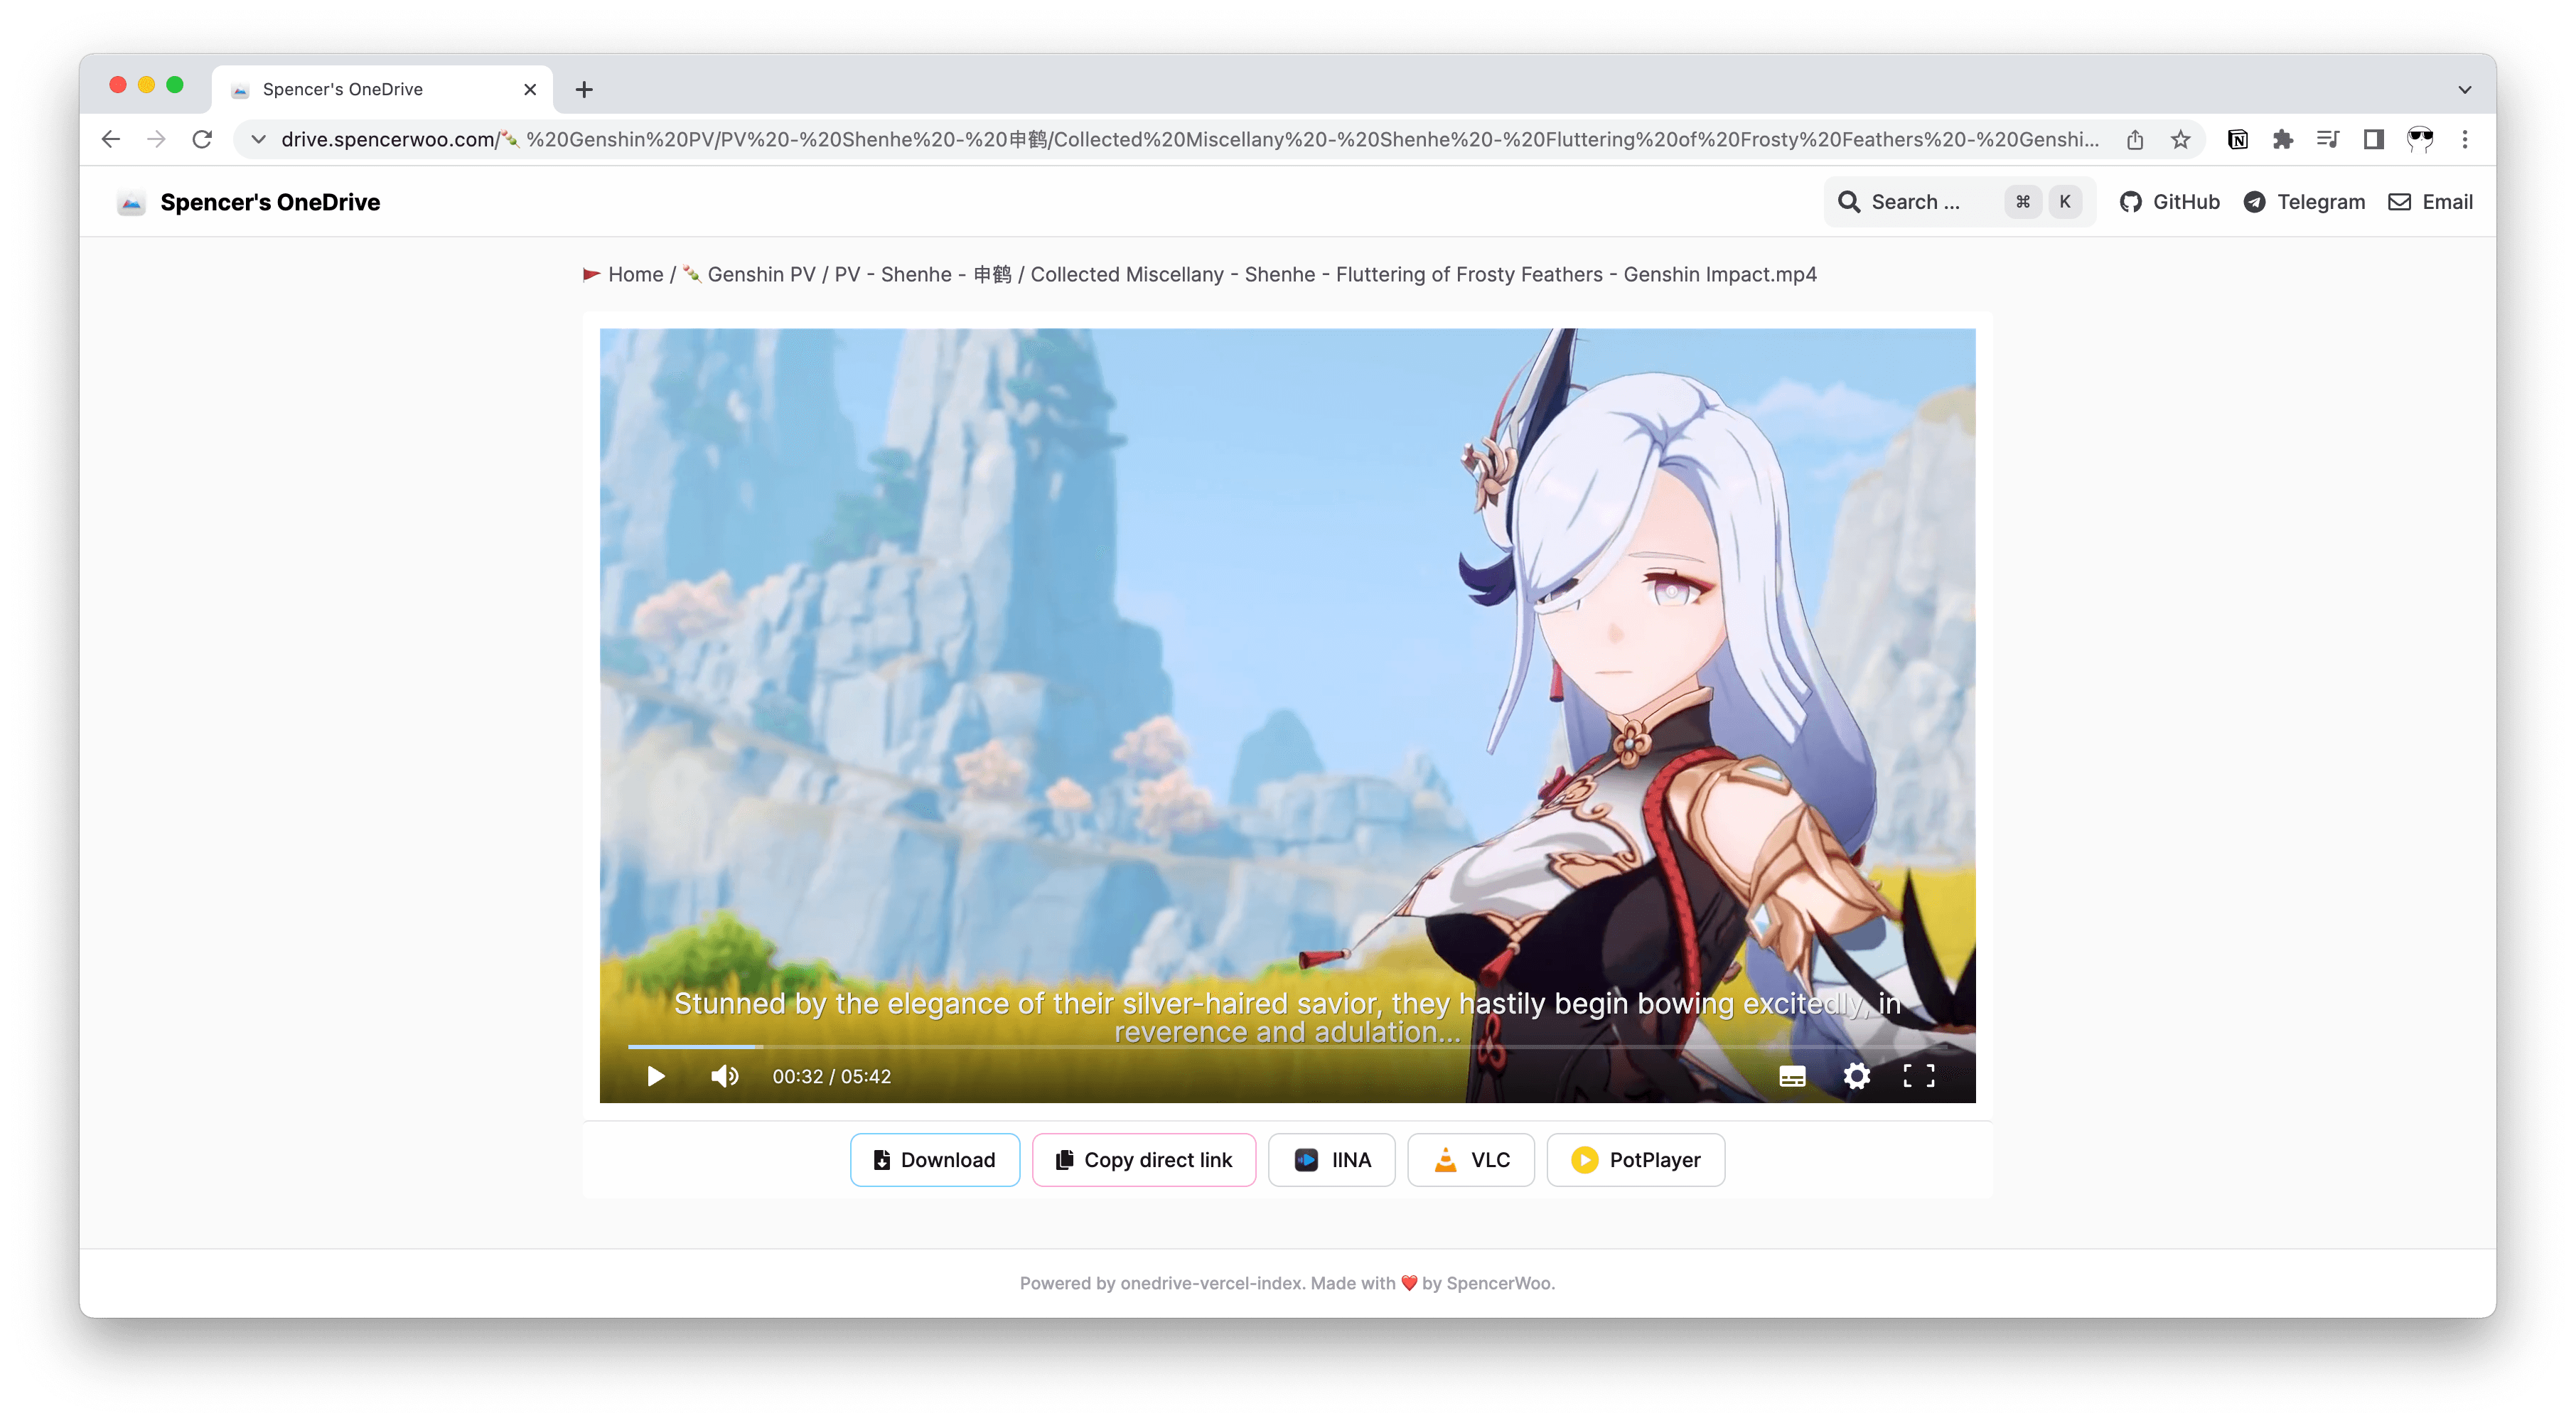This screenshot has height=1423, width=2576.
Task: Open the tab list chevron at top right
Action: click(2465, 89)
